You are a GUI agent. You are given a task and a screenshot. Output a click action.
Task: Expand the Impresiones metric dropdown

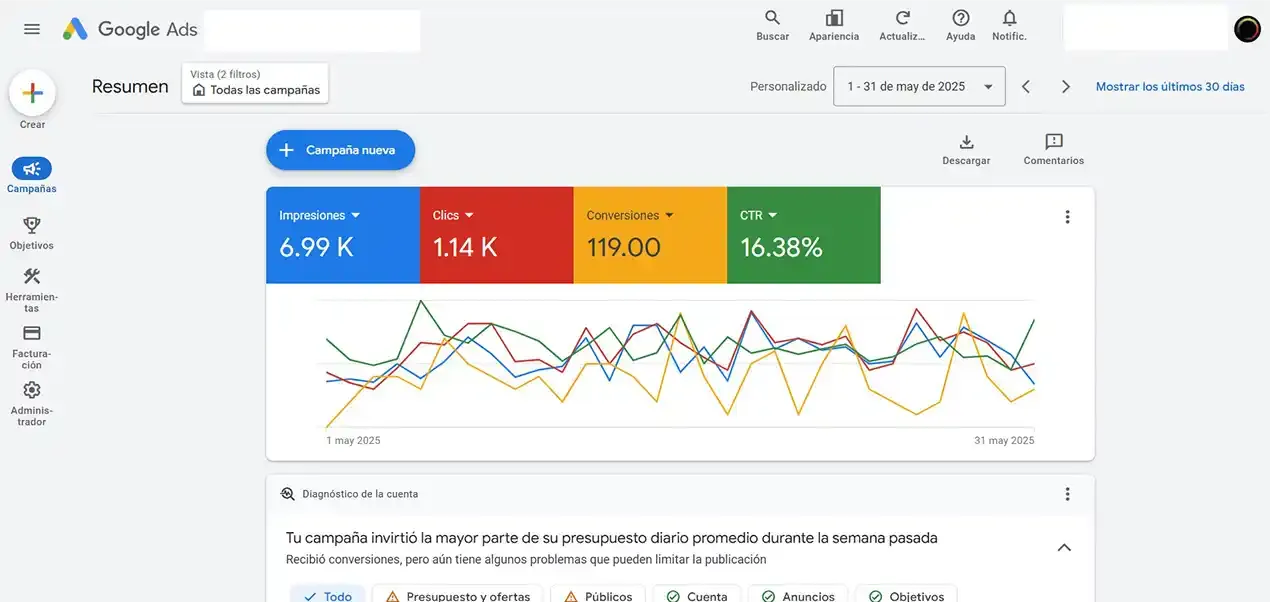click(x=355, y=215)
